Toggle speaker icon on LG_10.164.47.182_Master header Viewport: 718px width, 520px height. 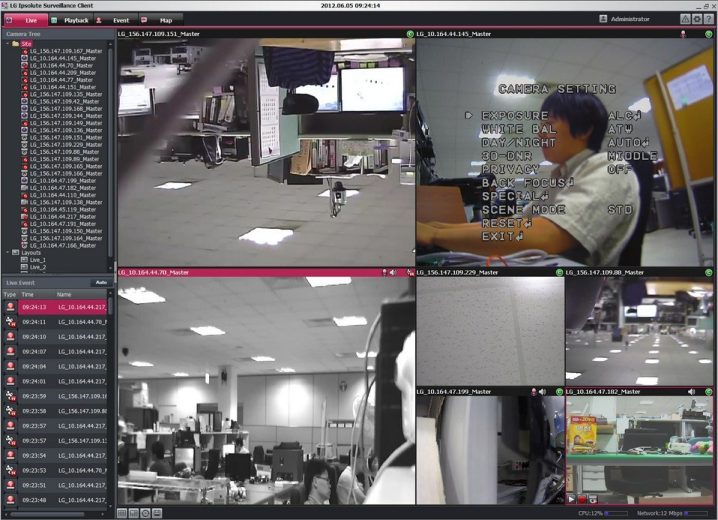[x=693, y=392]
